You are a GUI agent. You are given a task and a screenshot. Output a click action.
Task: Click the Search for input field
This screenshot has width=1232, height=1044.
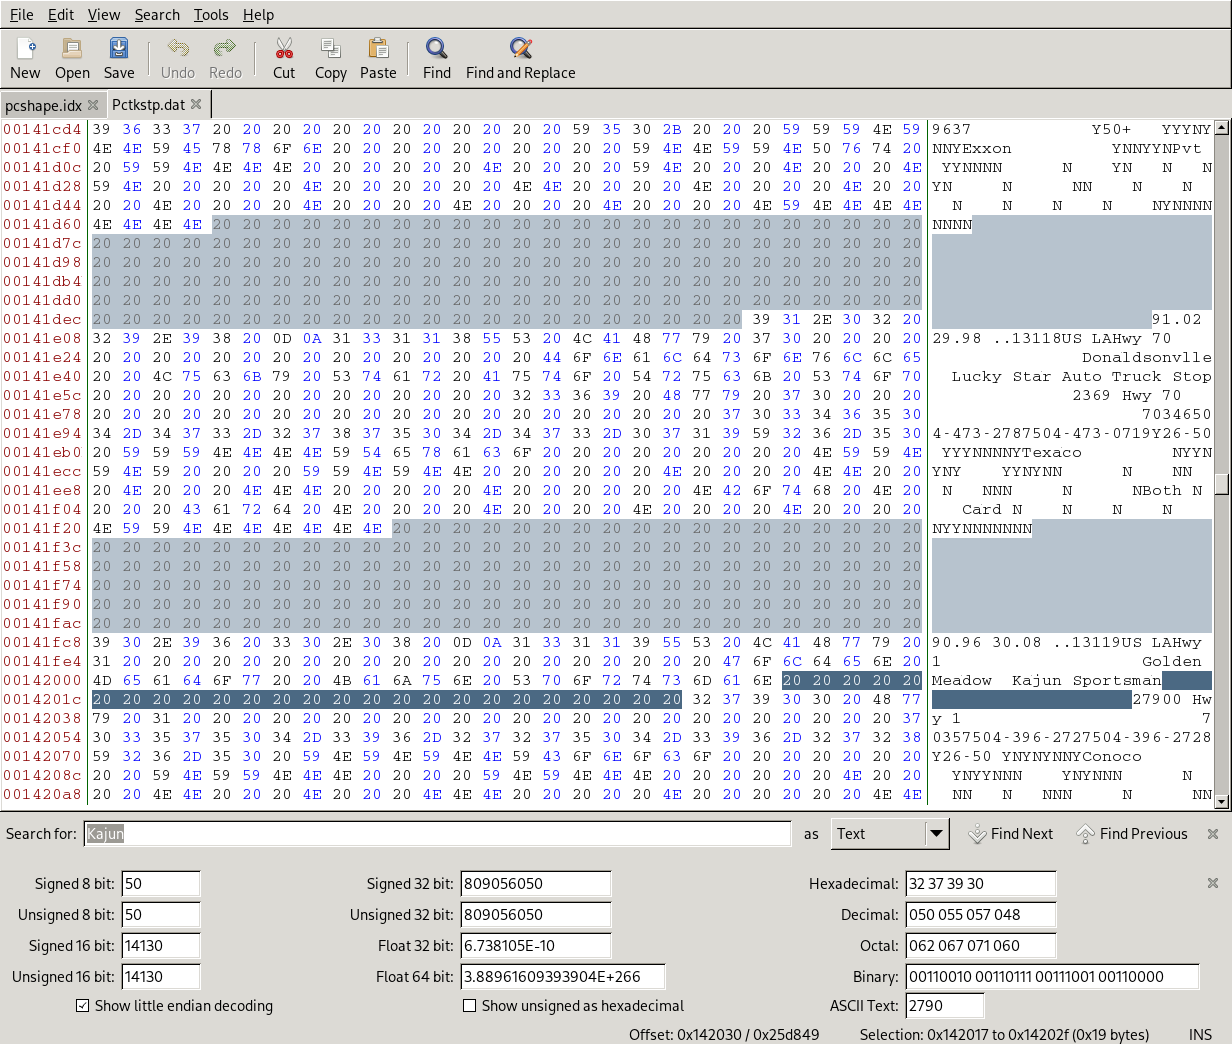[x=437, y=834]
